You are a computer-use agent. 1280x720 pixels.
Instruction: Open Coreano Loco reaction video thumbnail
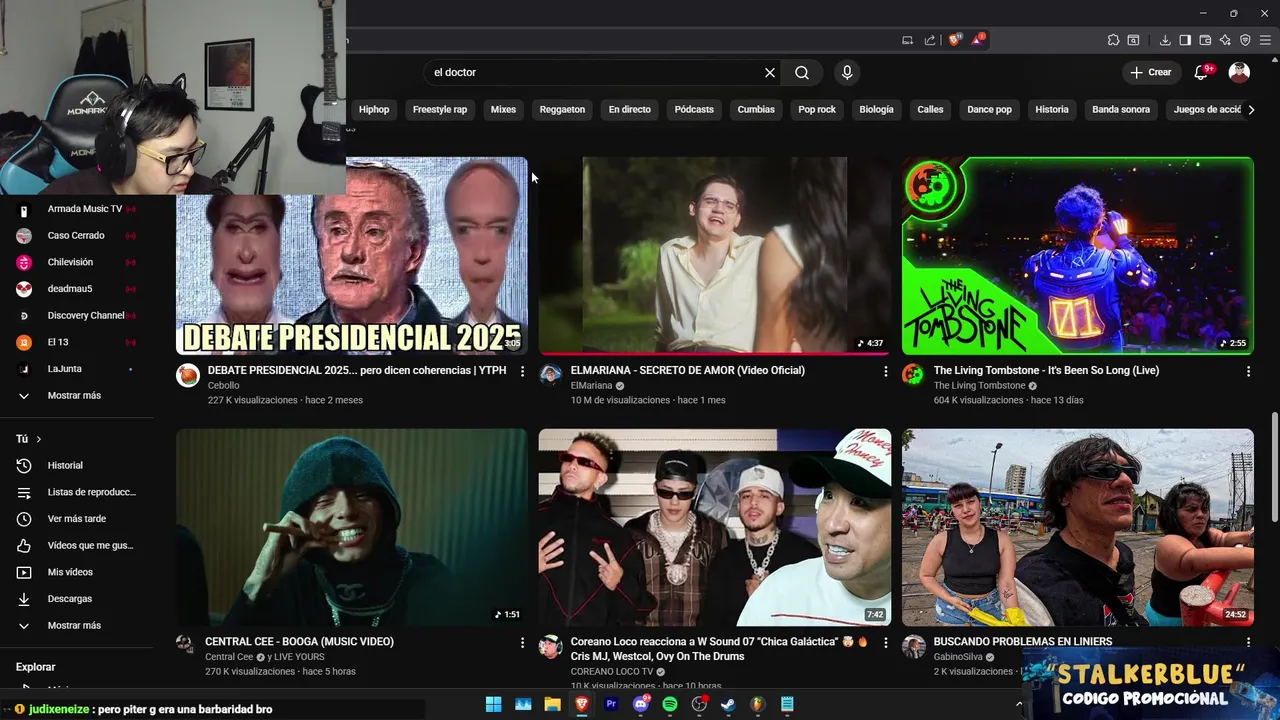[715, 528]
